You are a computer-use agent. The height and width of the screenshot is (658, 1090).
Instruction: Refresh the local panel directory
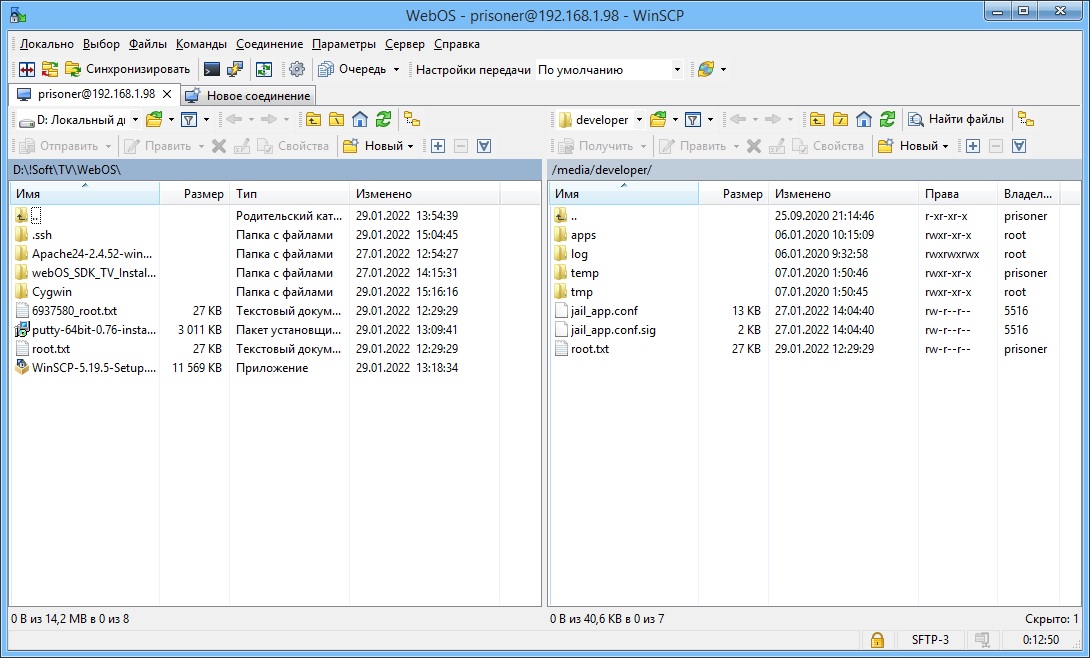[x=383, y=120]
